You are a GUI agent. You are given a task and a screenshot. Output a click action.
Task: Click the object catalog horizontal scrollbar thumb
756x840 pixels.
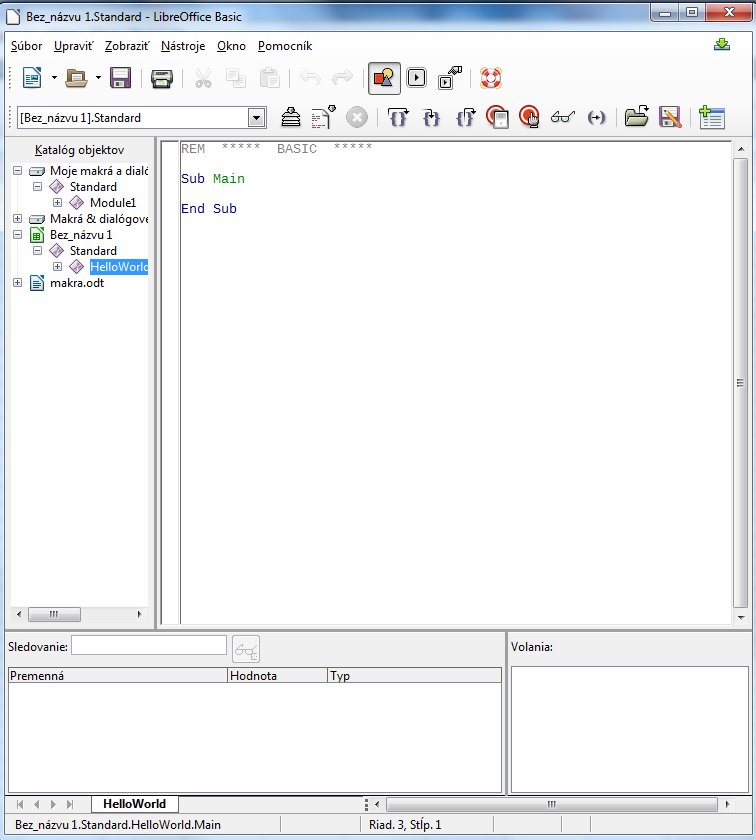click(54, 614)
